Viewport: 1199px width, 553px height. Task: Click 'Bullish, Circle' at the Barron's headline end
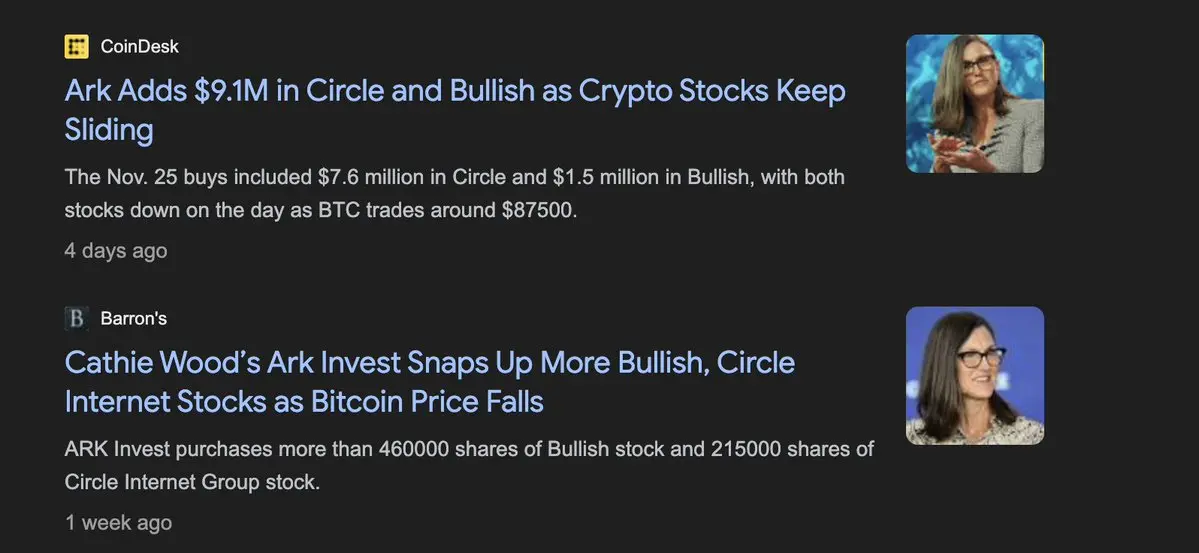pyautogui.click(x=706, y=362)
